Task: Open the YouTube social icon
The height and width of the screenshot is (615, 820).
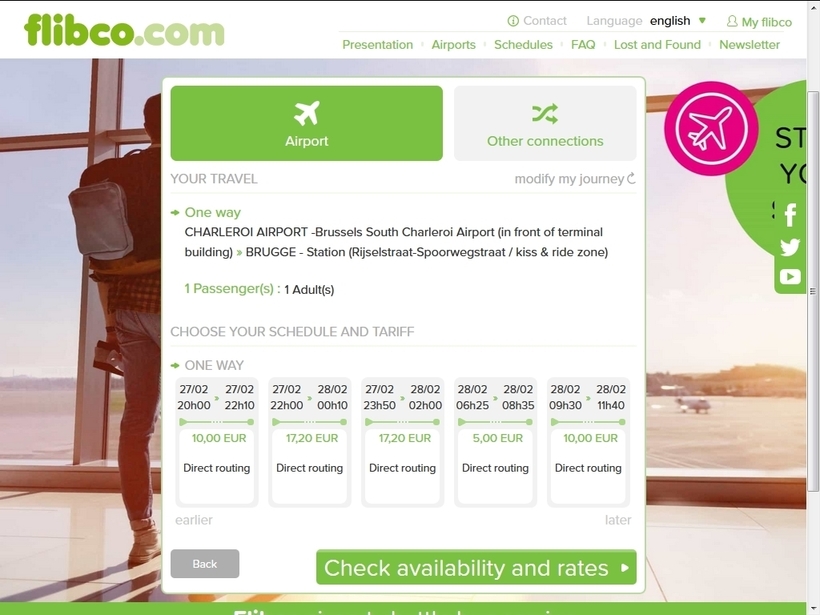Action: coord(790,276)
